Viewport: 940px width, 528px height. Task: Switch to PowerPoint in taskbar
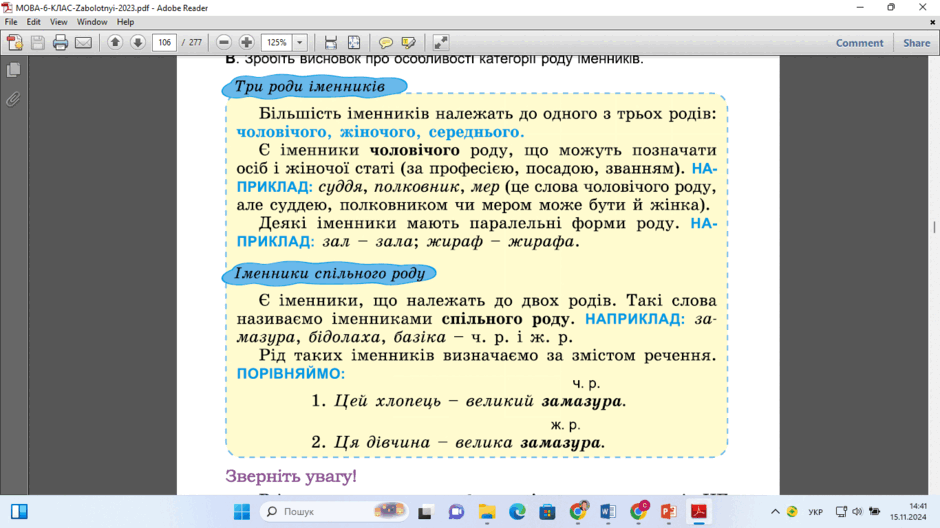[x=668, y=512]
